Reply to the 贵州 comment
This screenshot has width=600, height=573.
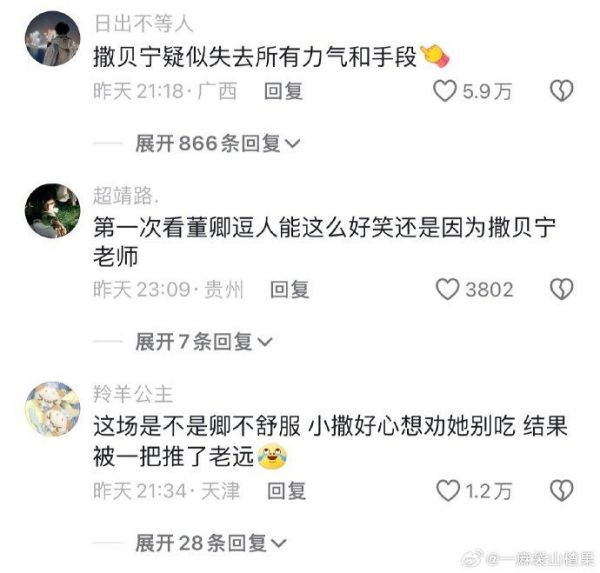(x=289, y=289)
